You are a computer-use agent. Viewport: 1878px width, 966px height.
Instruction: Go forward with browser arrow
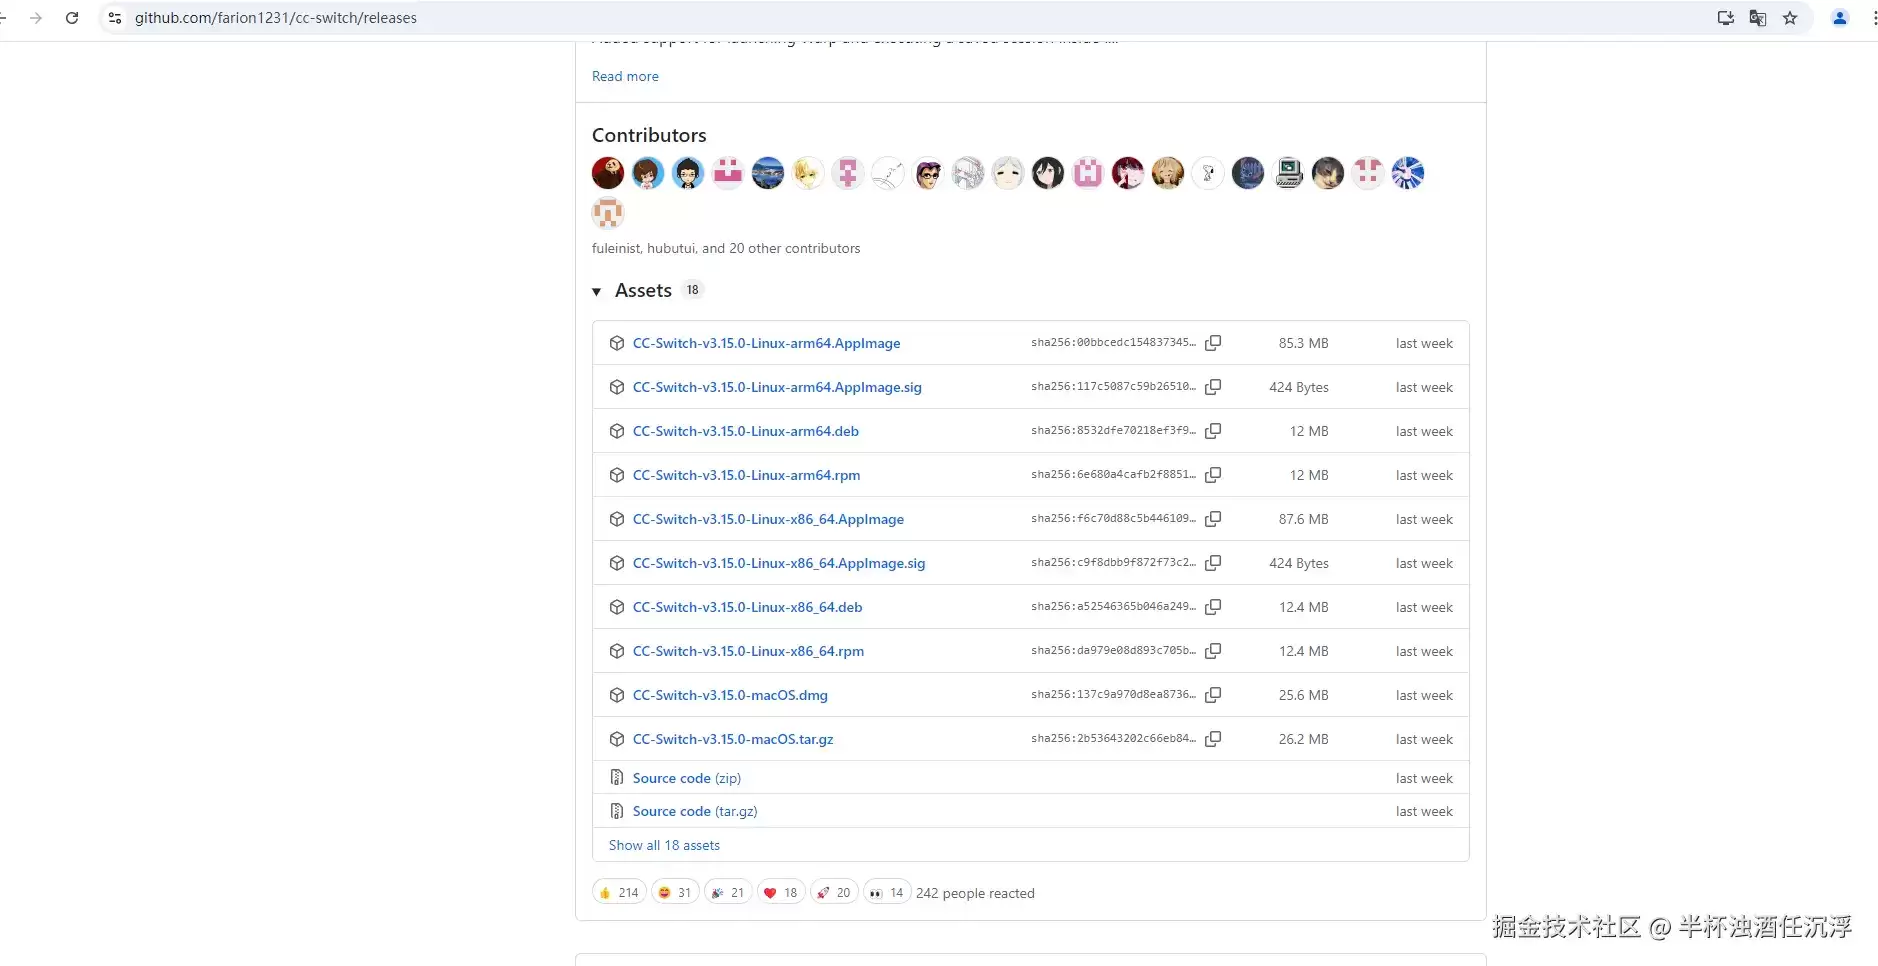click(x=36, y=18)
